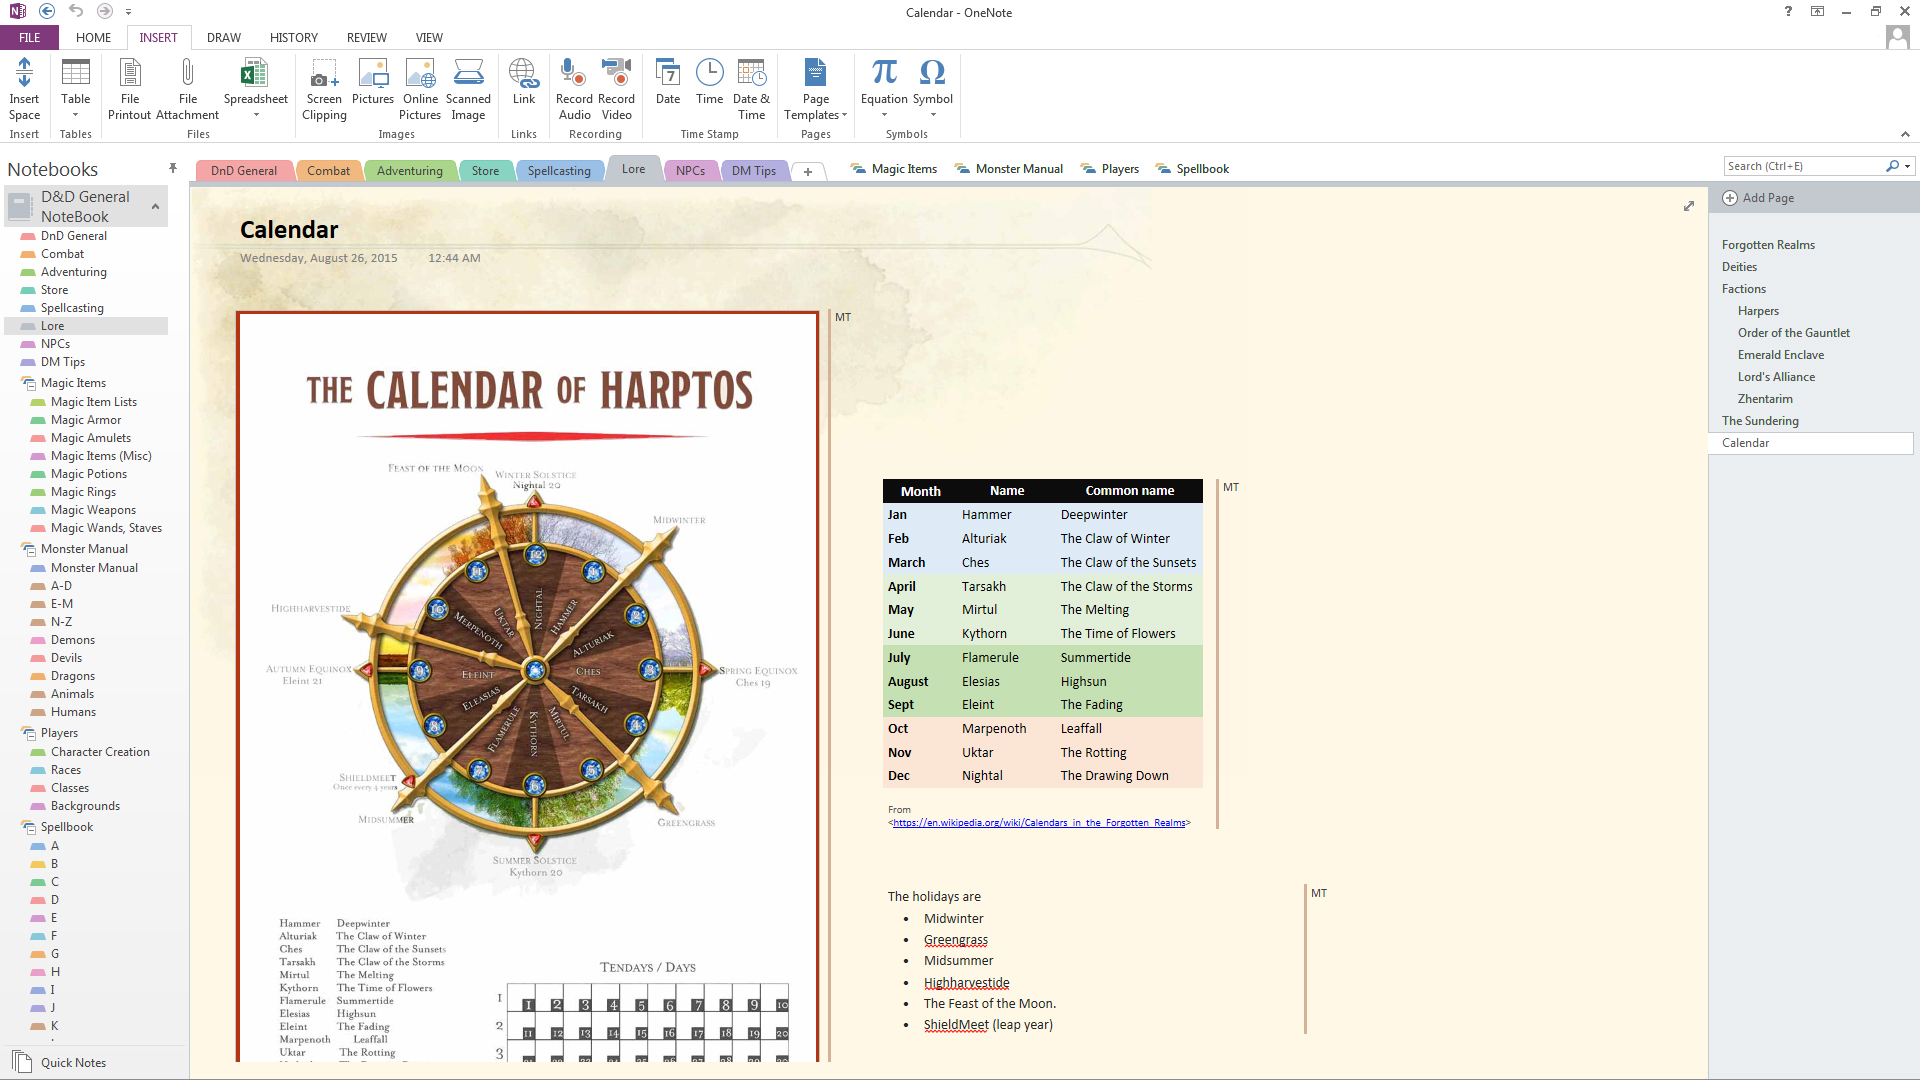Open the Screen Clipping tool
Screen dimensions: 1920x1080
tap(324, 88)
